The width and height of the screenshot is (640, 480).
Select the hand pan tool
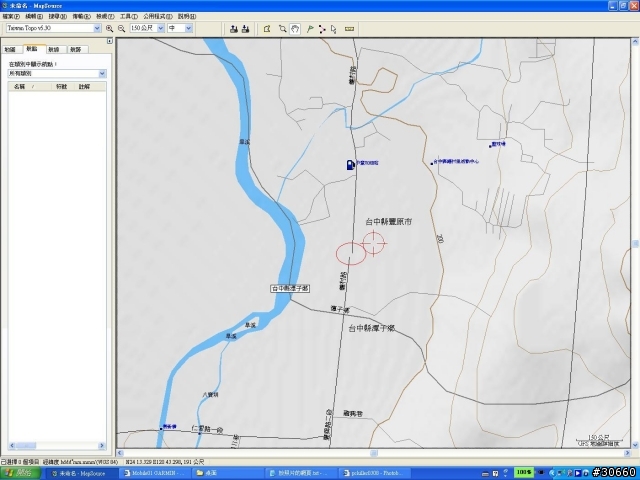295,29
